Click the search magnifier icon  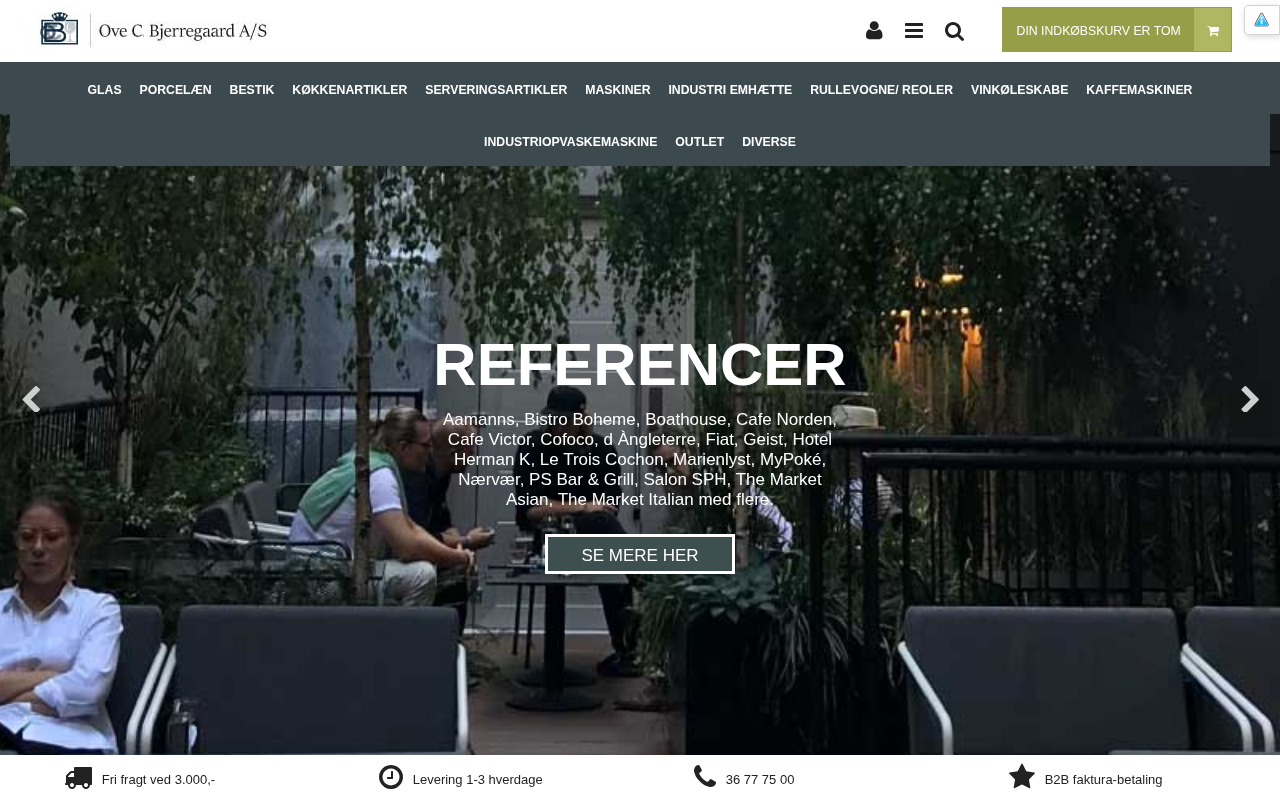[954, 31]
